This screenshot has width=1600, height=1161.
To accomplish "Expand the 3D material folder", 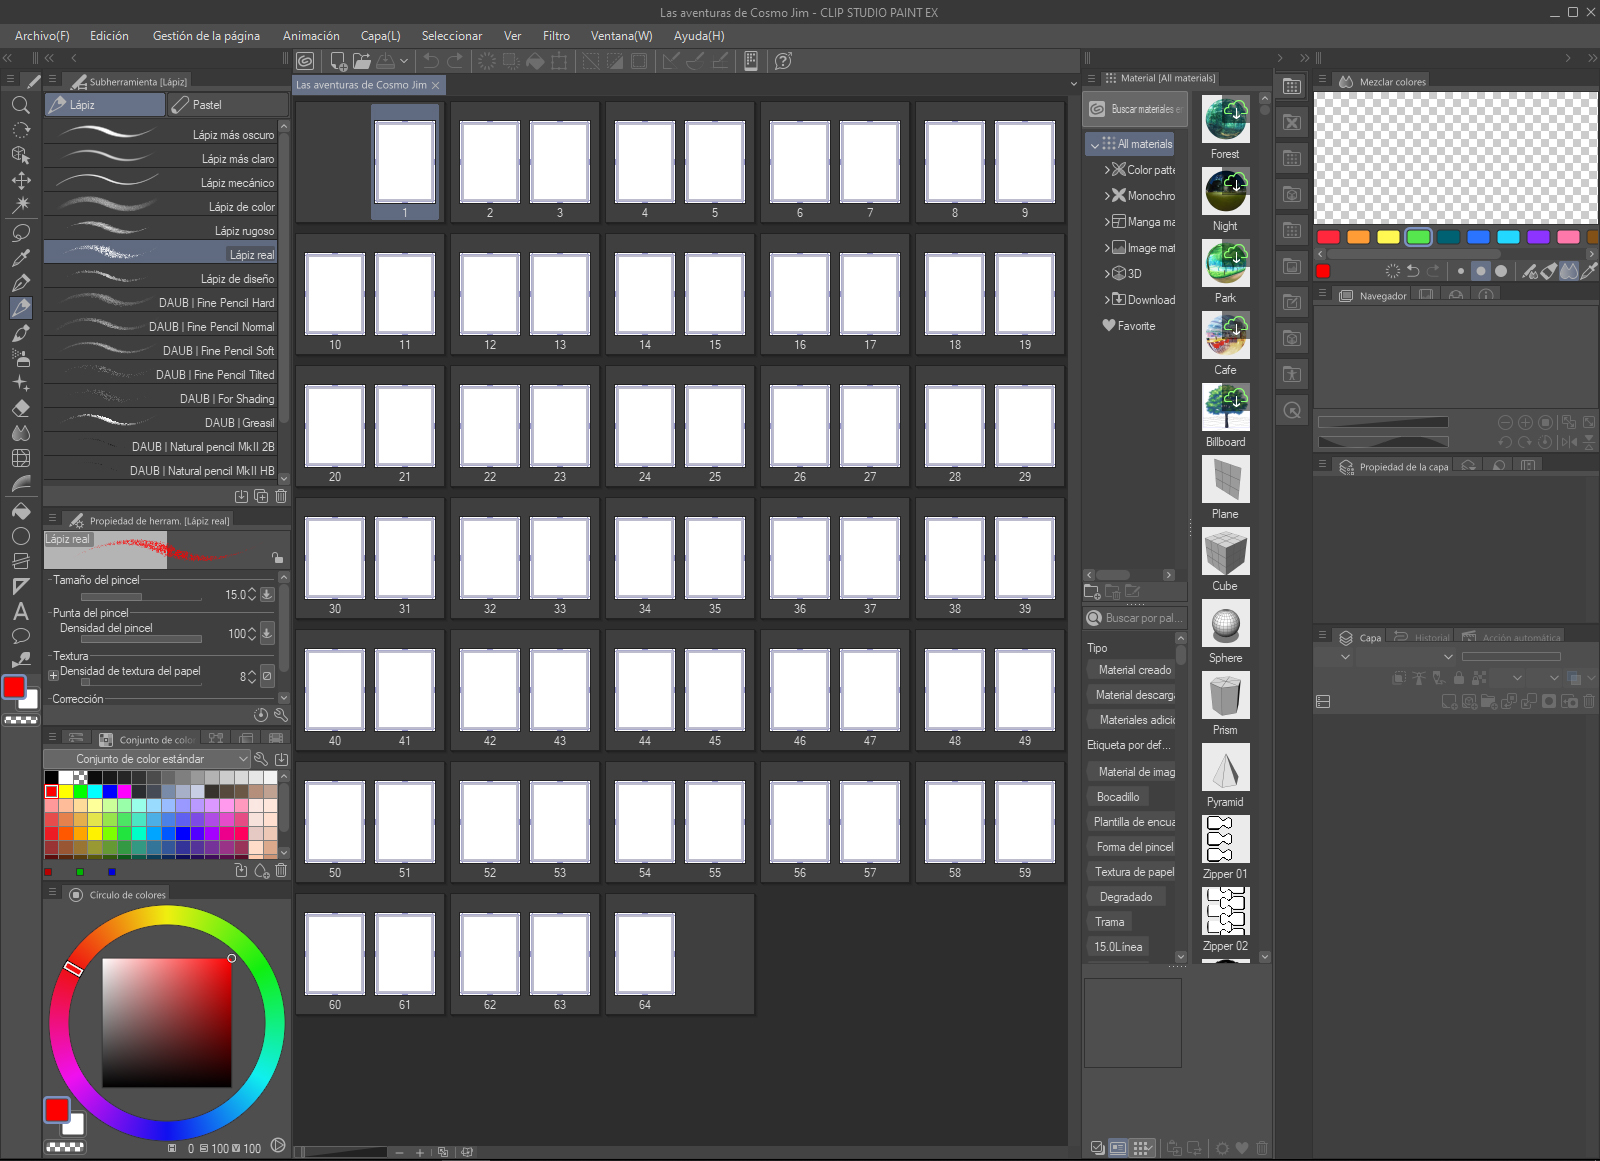I will coord(1107,274).
